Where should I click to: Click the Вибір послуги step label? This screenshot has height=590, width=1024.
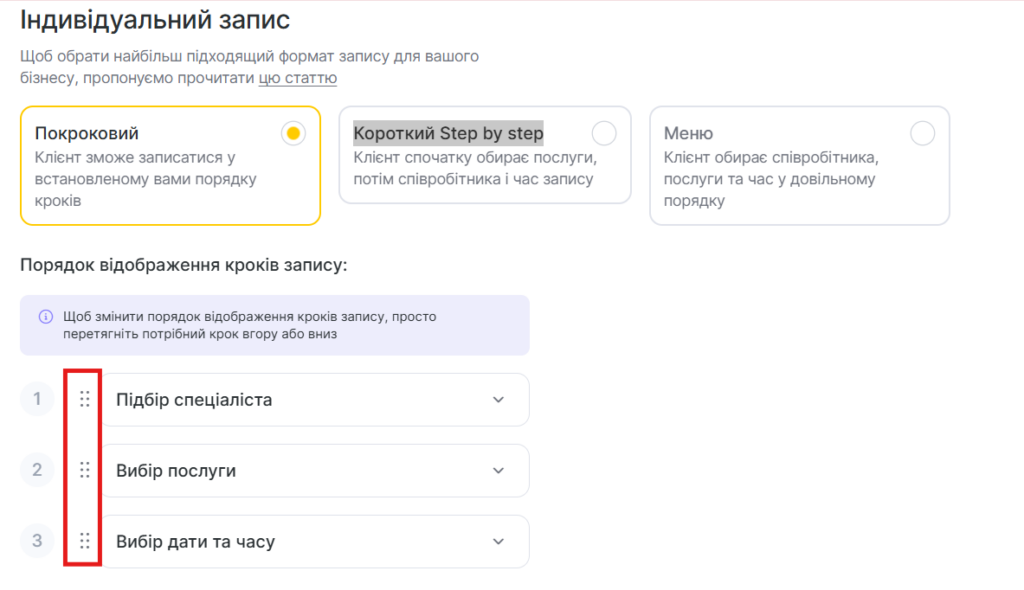[176, 471]
